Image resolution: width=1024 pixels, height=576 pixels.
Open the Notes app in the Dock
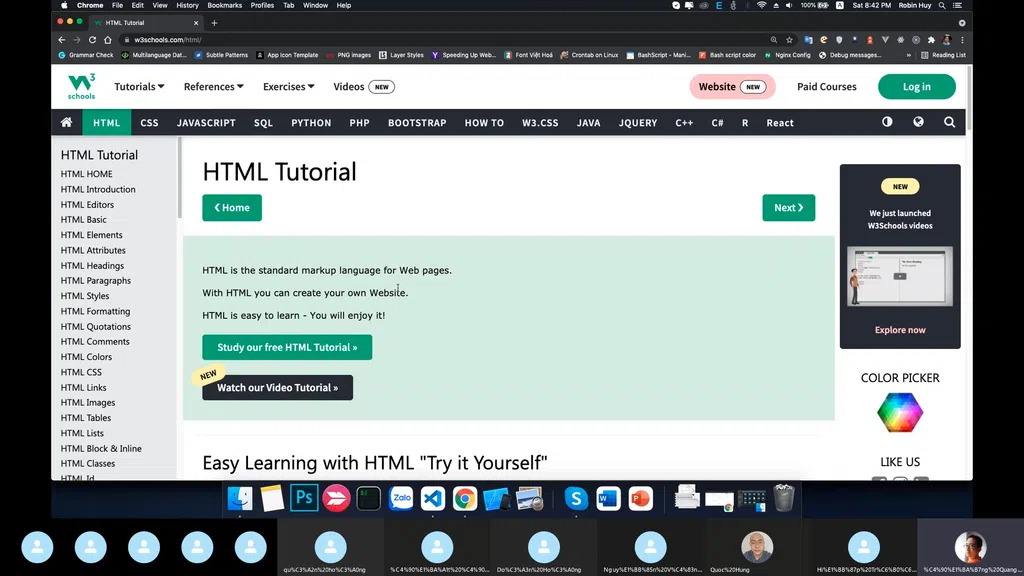pyautogui.click(x=272, y=498)
